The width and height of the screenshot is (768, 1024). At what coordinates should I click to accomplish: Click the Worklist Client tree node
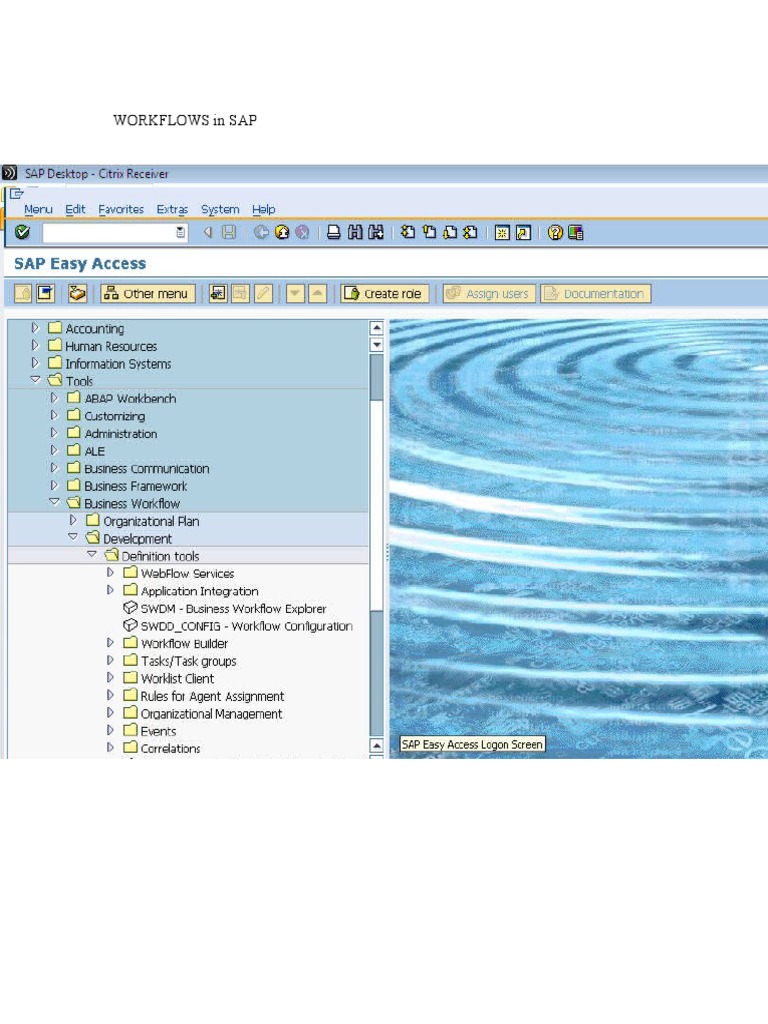[x=177, y=679]
